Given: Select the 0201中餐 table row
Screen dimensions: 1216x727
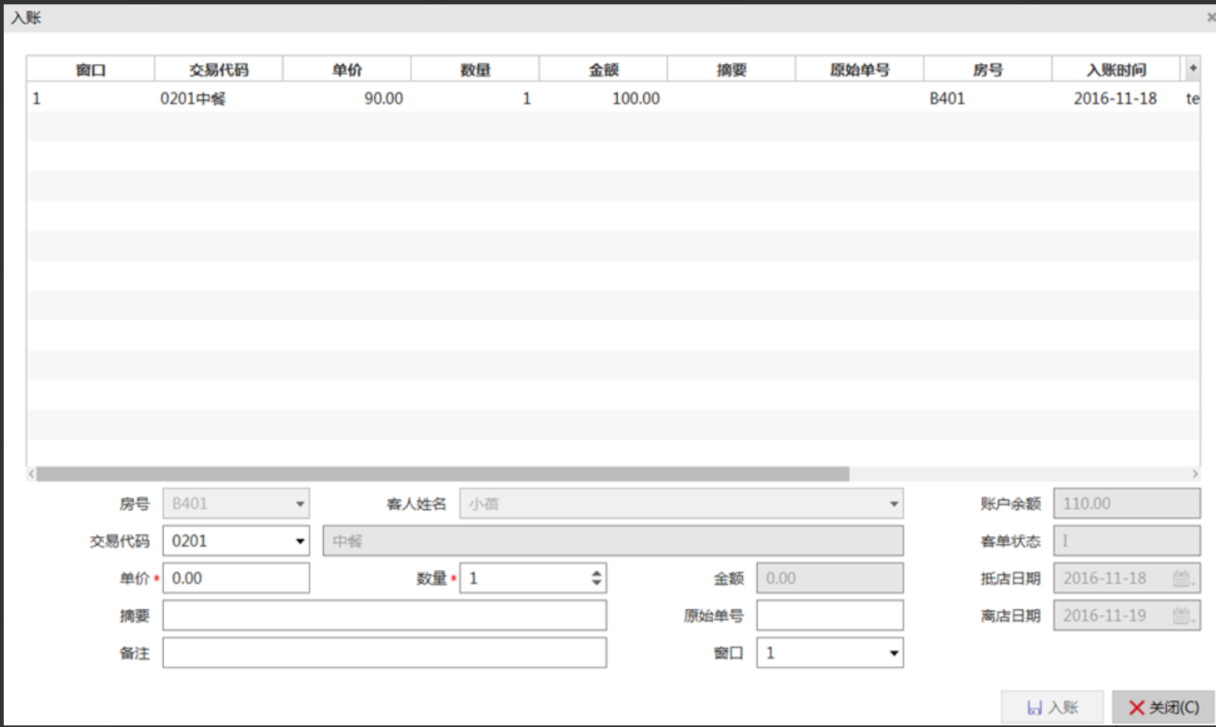Looking at the screenshot, I should 400,99.
